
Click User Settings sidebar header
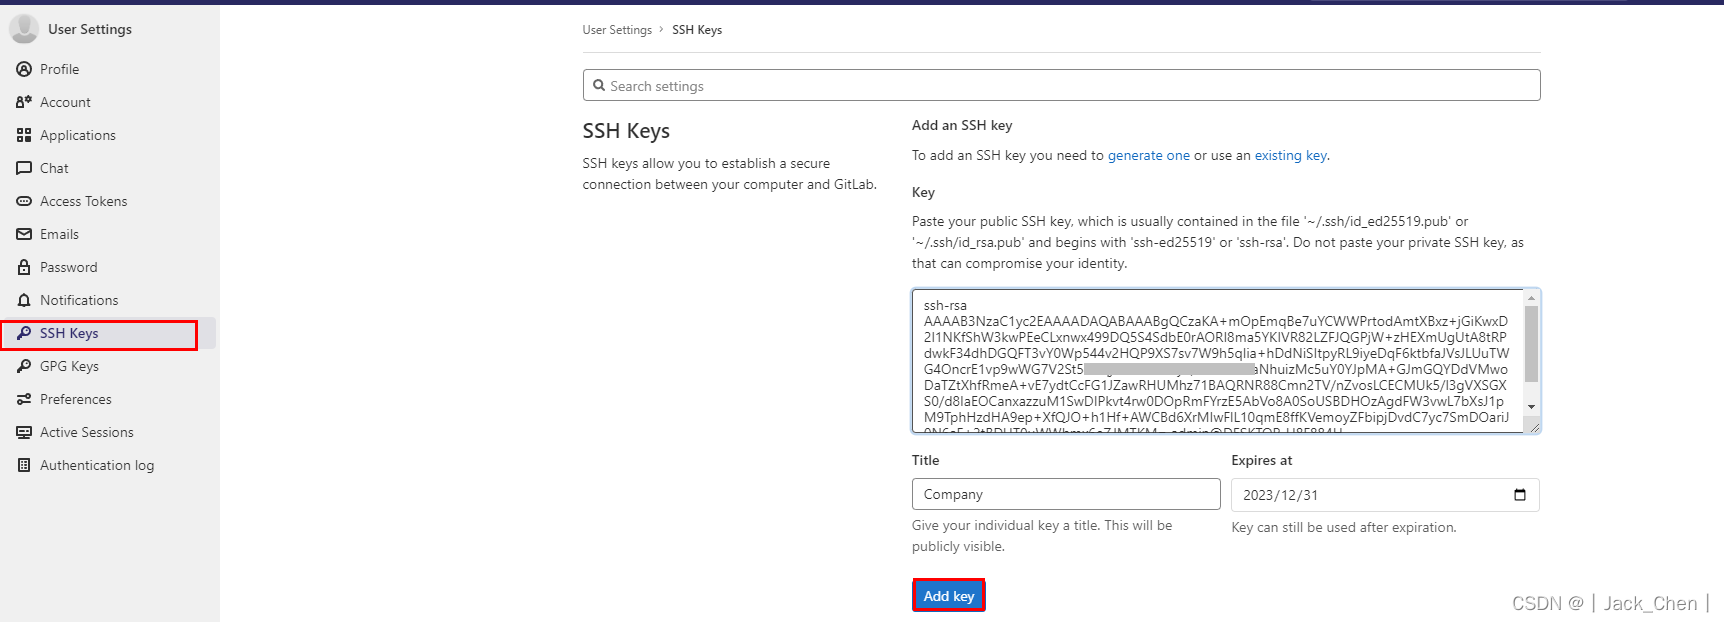point(90,29)
